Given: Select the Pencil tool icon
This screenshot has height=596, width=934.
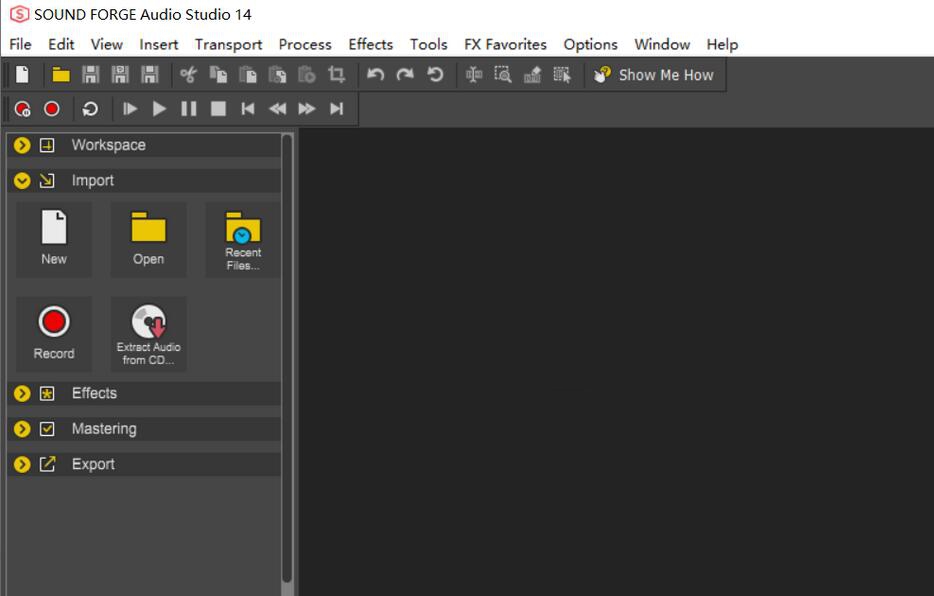Looking at the screenshot, I should point(533,74).
